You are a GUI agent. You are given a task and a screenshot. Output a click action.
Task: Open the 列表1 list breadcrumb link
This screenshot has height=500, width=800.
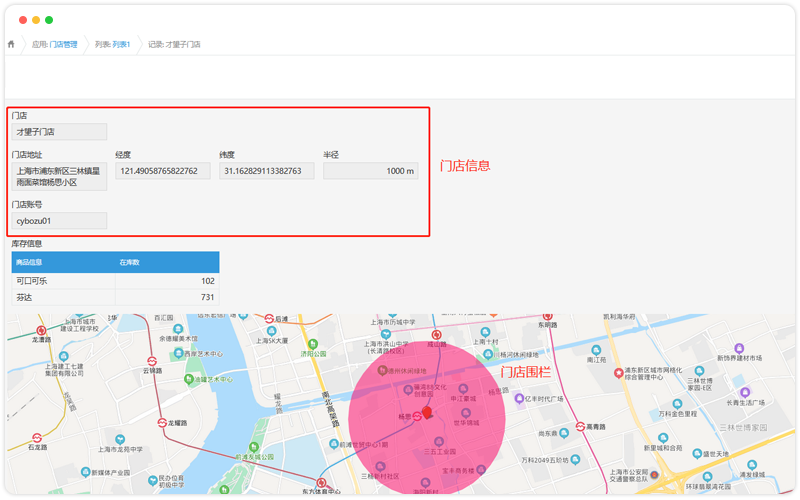click(121, 44)
